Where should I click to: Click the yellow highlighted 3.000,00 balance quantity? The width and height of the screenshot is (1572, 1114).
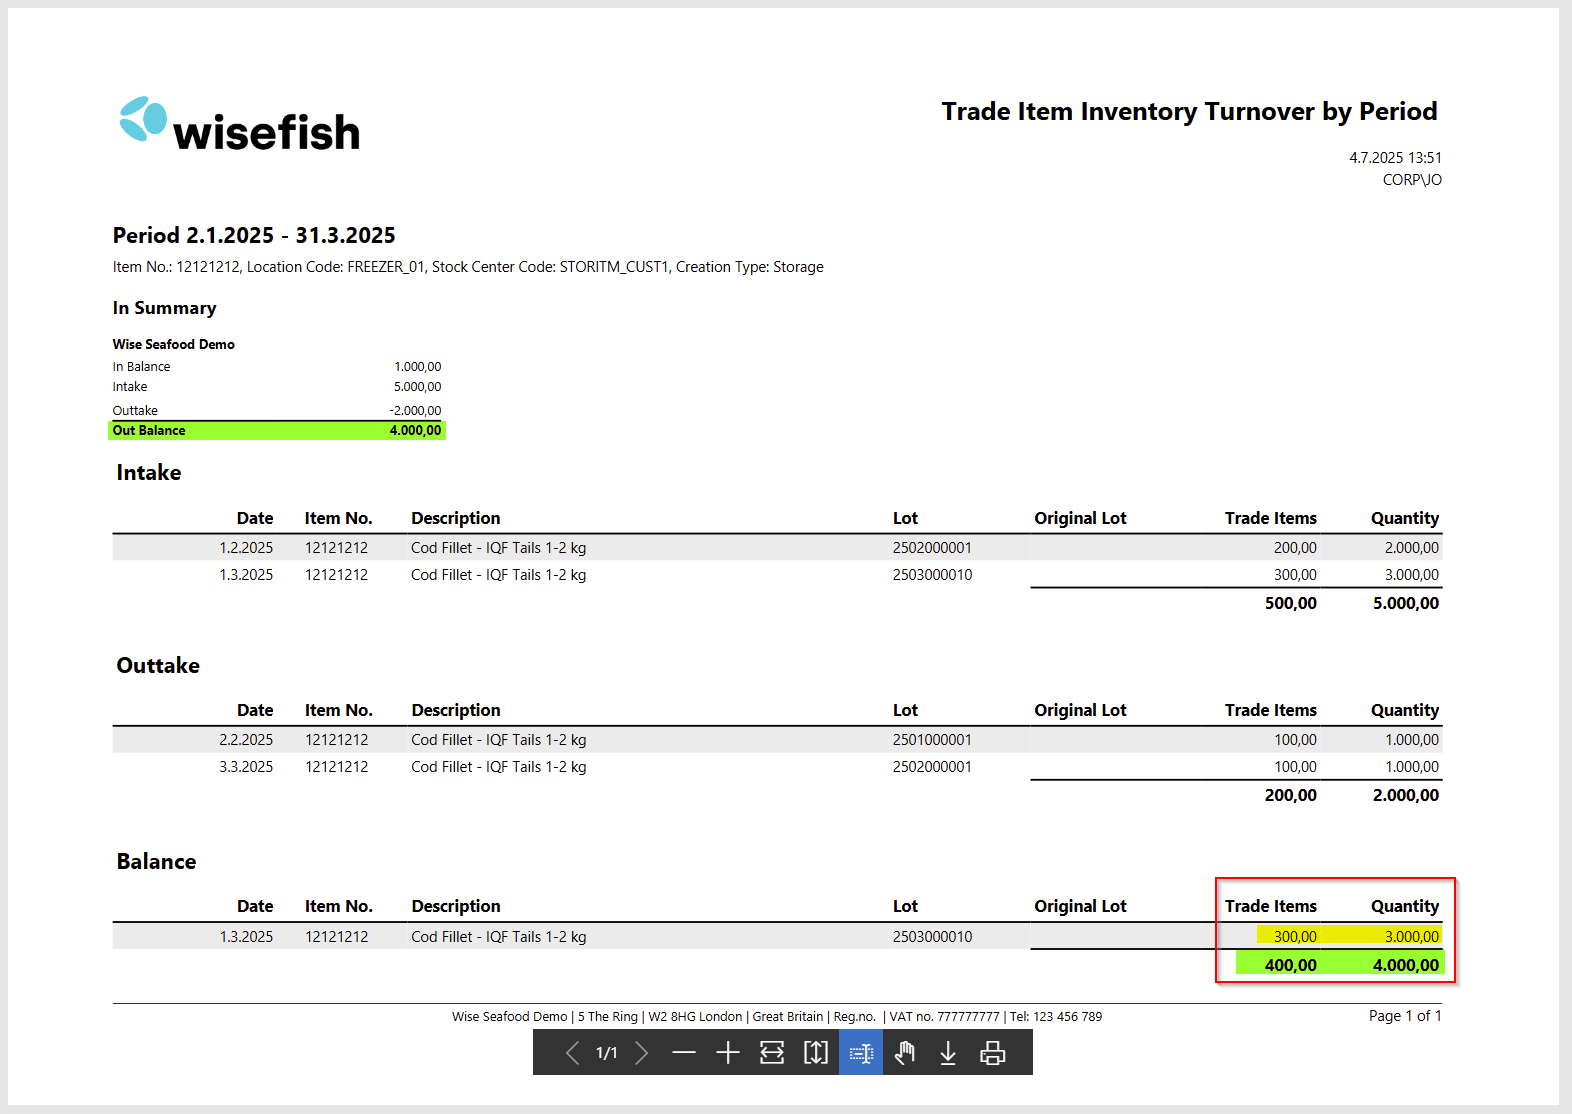(x=1411, y=937)
